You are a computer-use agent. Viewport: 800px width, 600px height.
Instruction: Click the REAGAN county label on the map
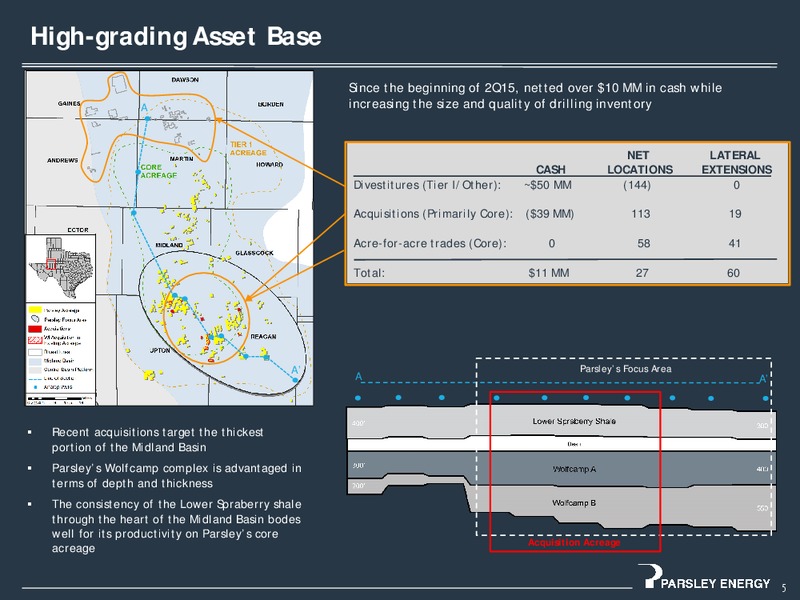click(x=263, y=337)
